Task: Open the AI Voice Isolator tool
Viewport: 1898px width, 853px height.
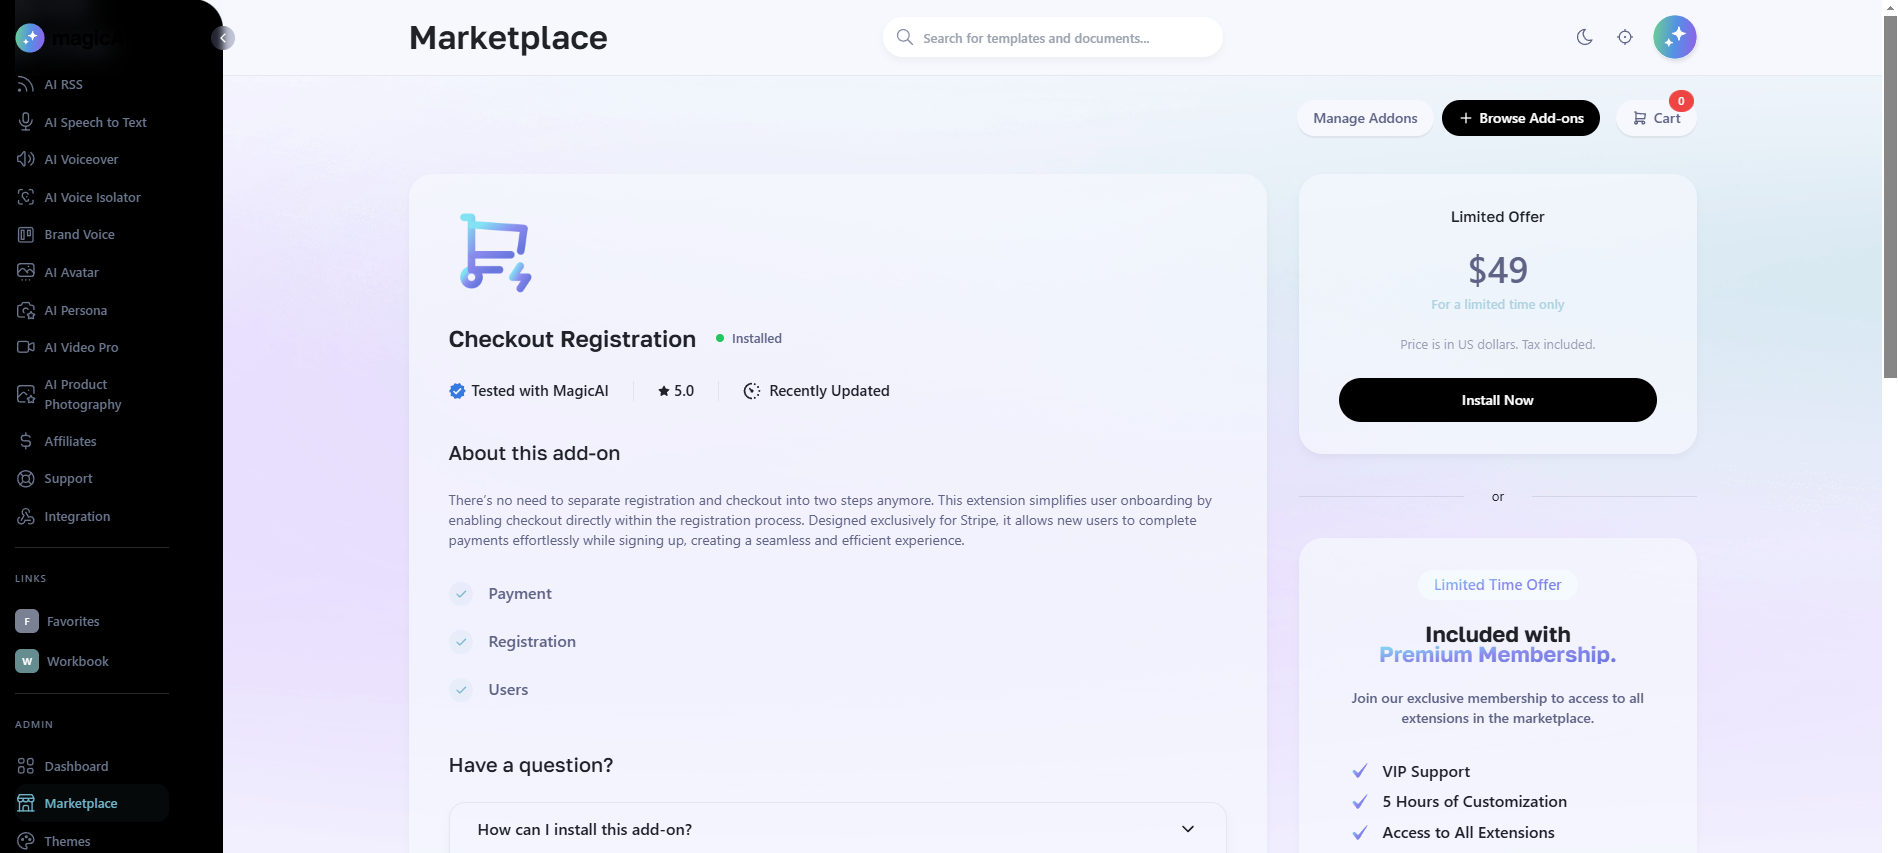Action: click(92, 197)
